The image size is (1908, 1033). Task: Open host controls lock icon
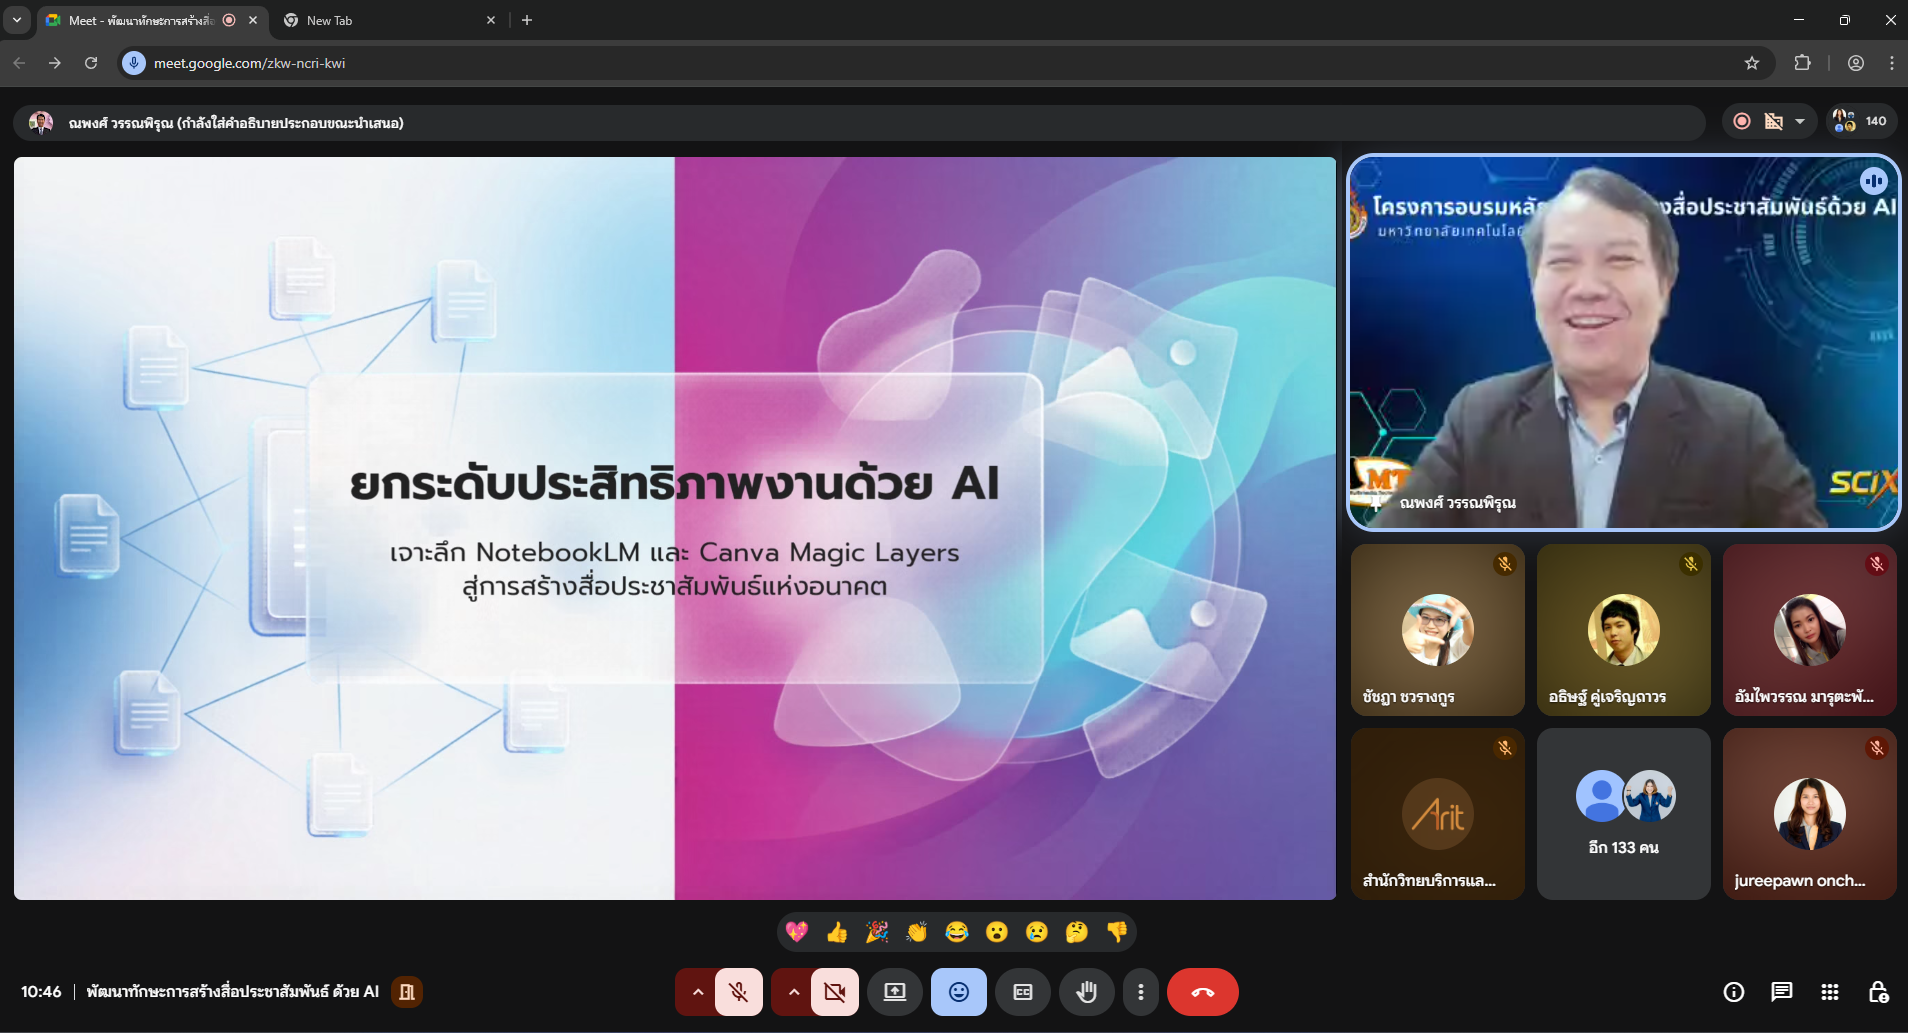pos(1877,992)
